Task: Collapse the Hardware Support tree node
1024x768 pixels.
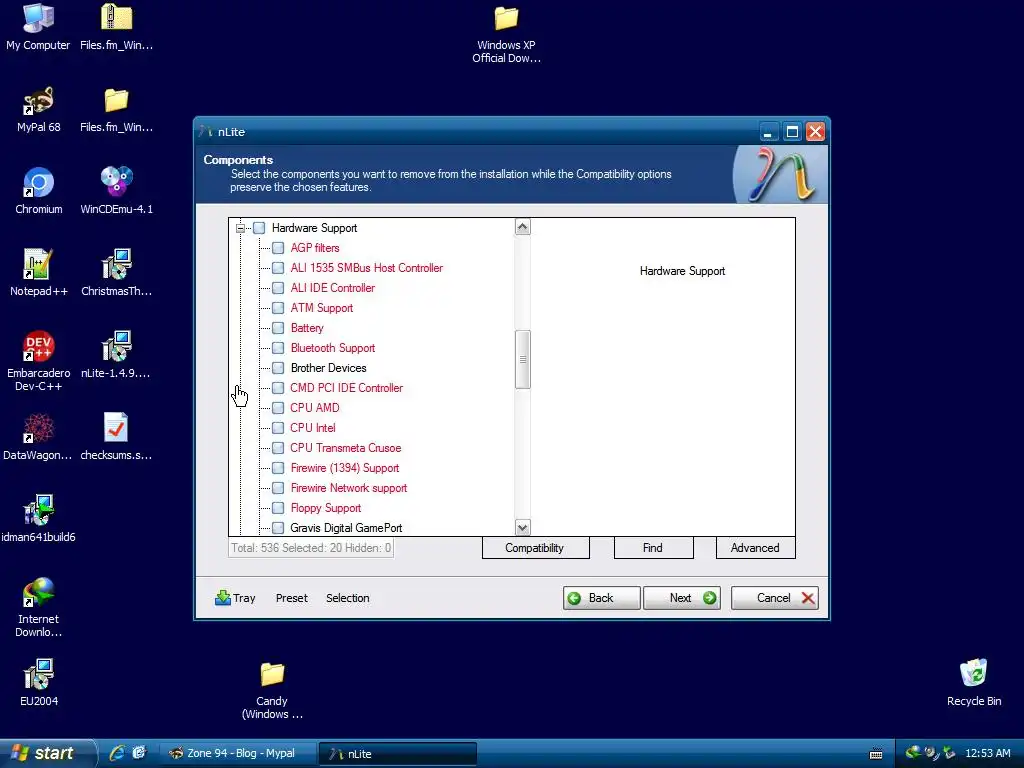Action: click(x=240, y=228)
